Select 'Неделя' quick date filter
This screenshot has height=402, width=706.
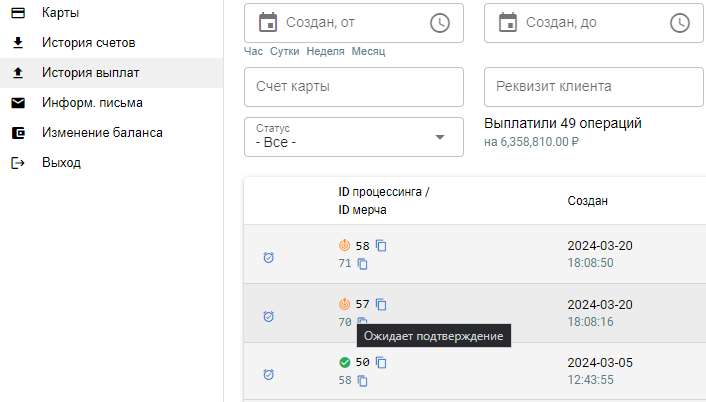coord(325,52)
